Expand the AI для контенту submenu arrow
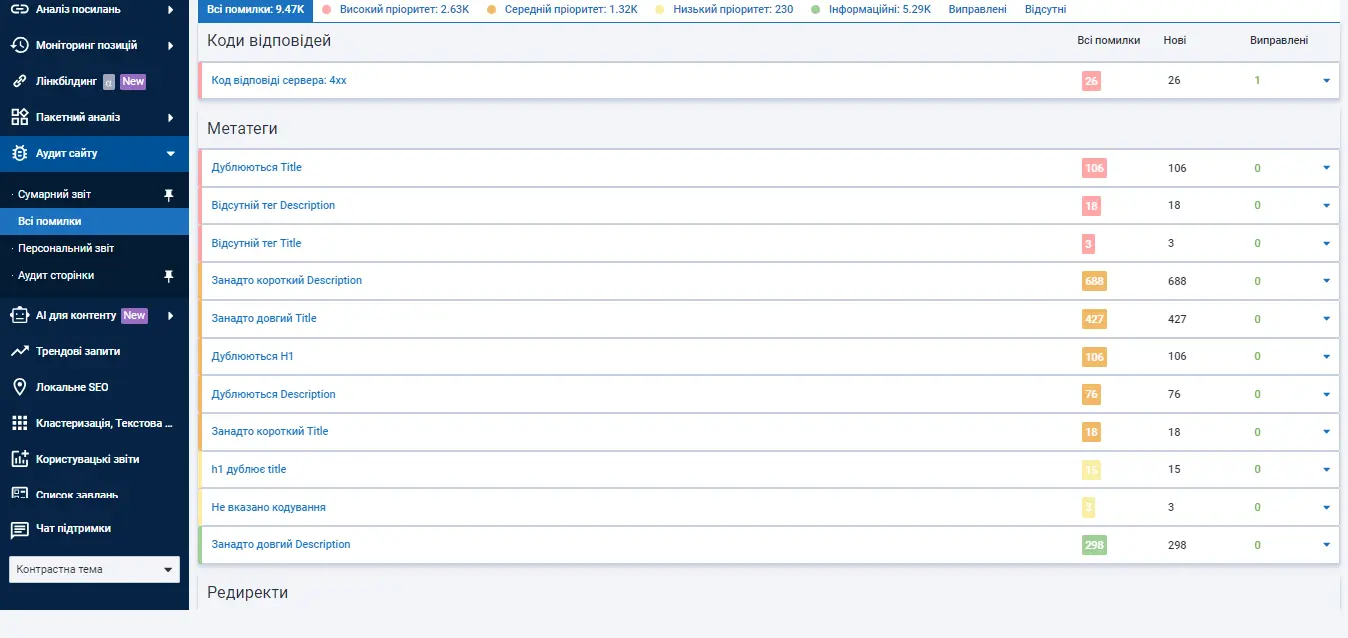 coord(171,315)
